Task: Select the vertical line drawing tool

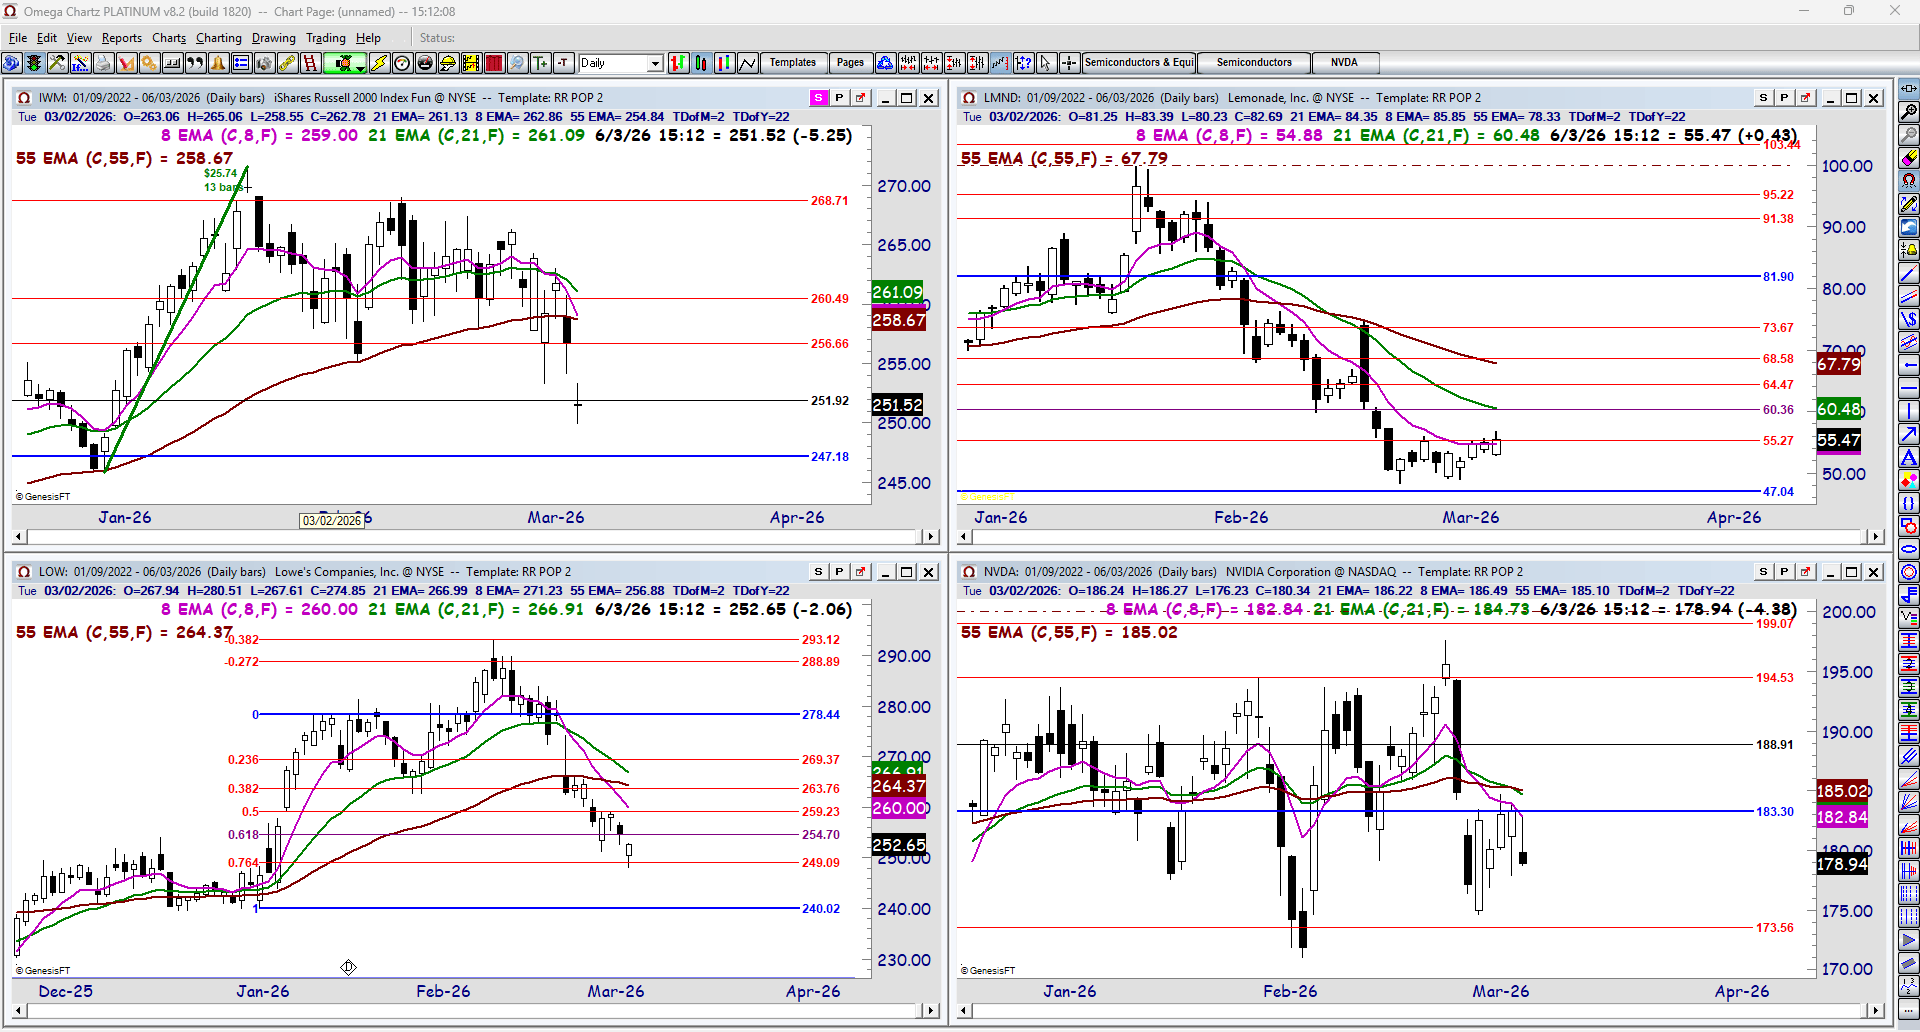Action: click(1909, 411)
